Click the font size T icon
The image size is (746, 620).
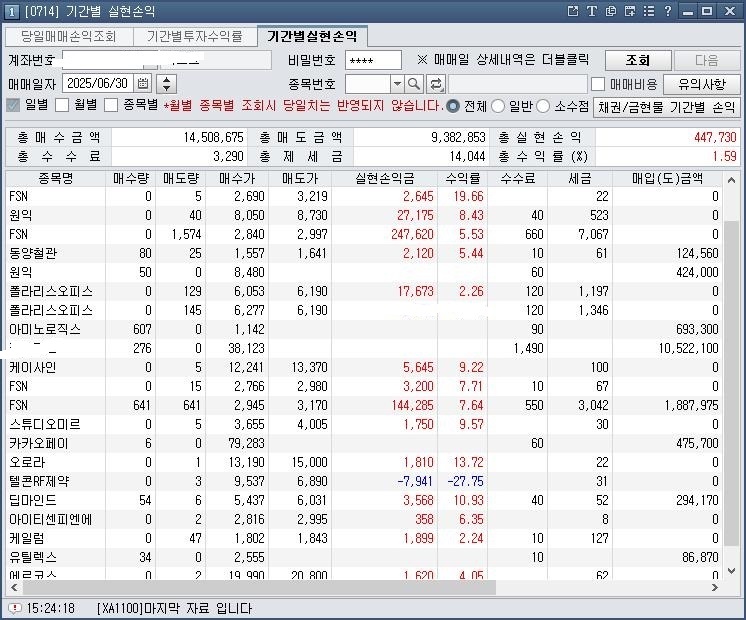(591, 11)
